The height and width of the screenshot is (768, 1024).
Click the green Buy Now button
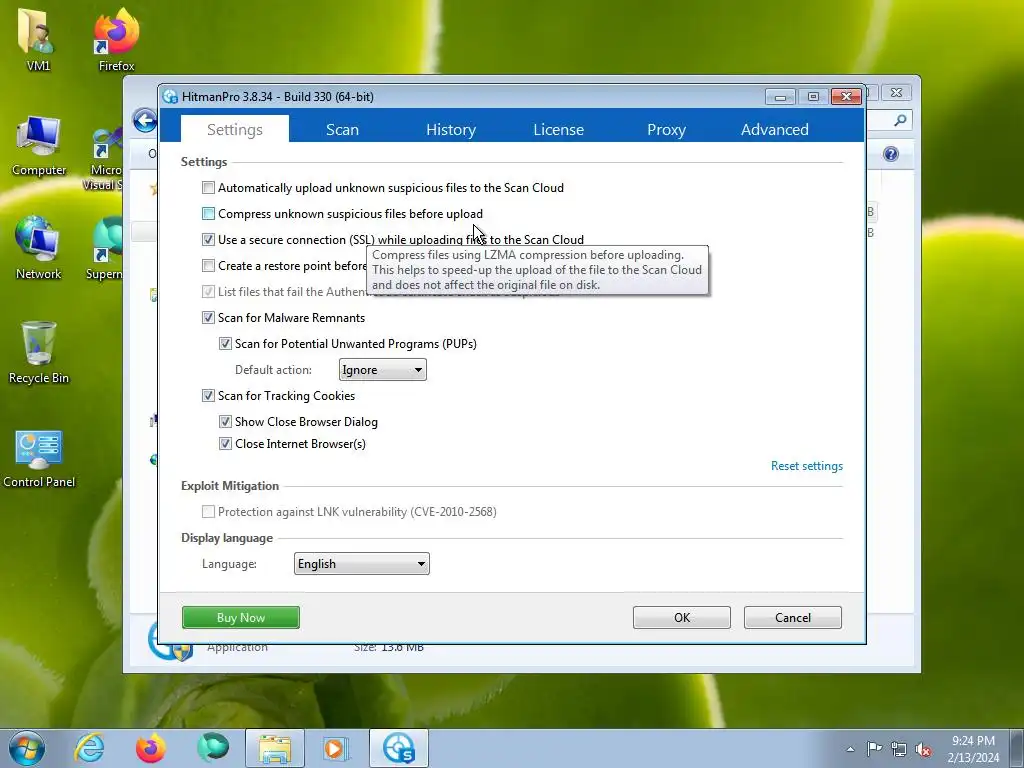point(241,618)
